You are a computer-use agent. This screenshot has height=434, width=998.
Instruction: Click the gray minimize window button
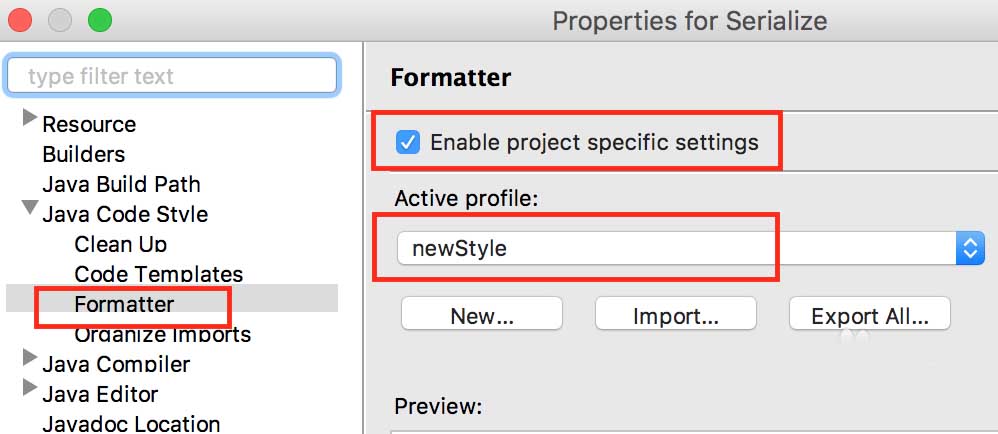point(60,19)
